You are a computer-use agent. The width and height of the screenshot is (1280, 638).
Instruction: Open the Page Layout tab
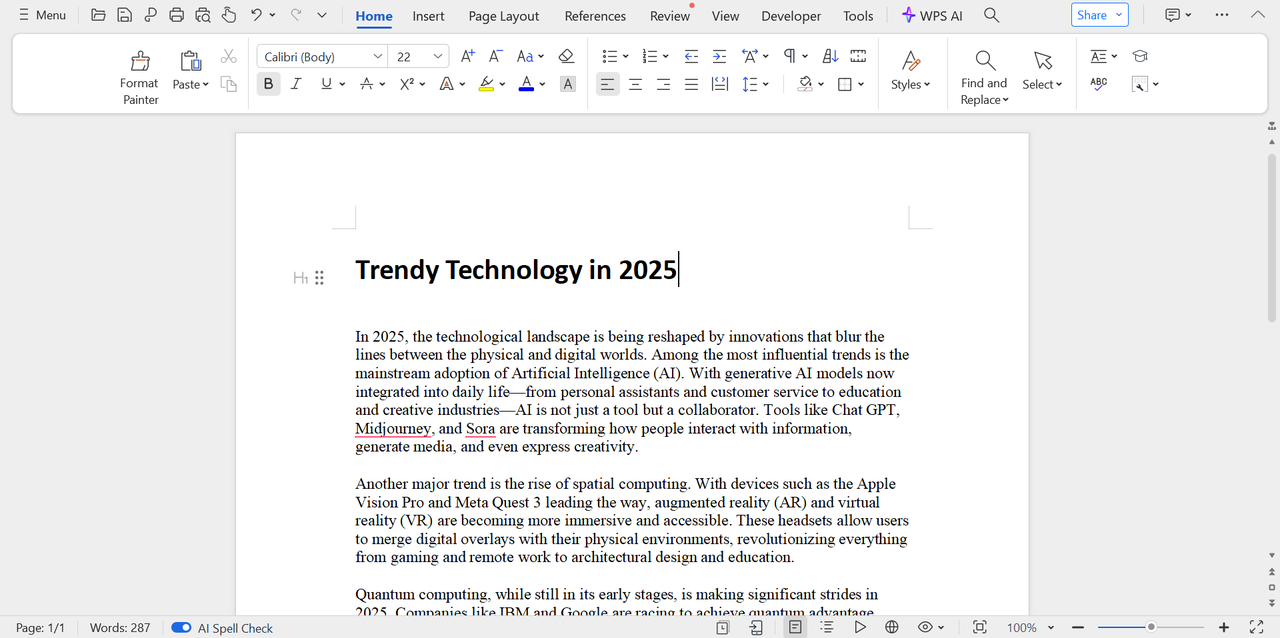pos(504,16)
